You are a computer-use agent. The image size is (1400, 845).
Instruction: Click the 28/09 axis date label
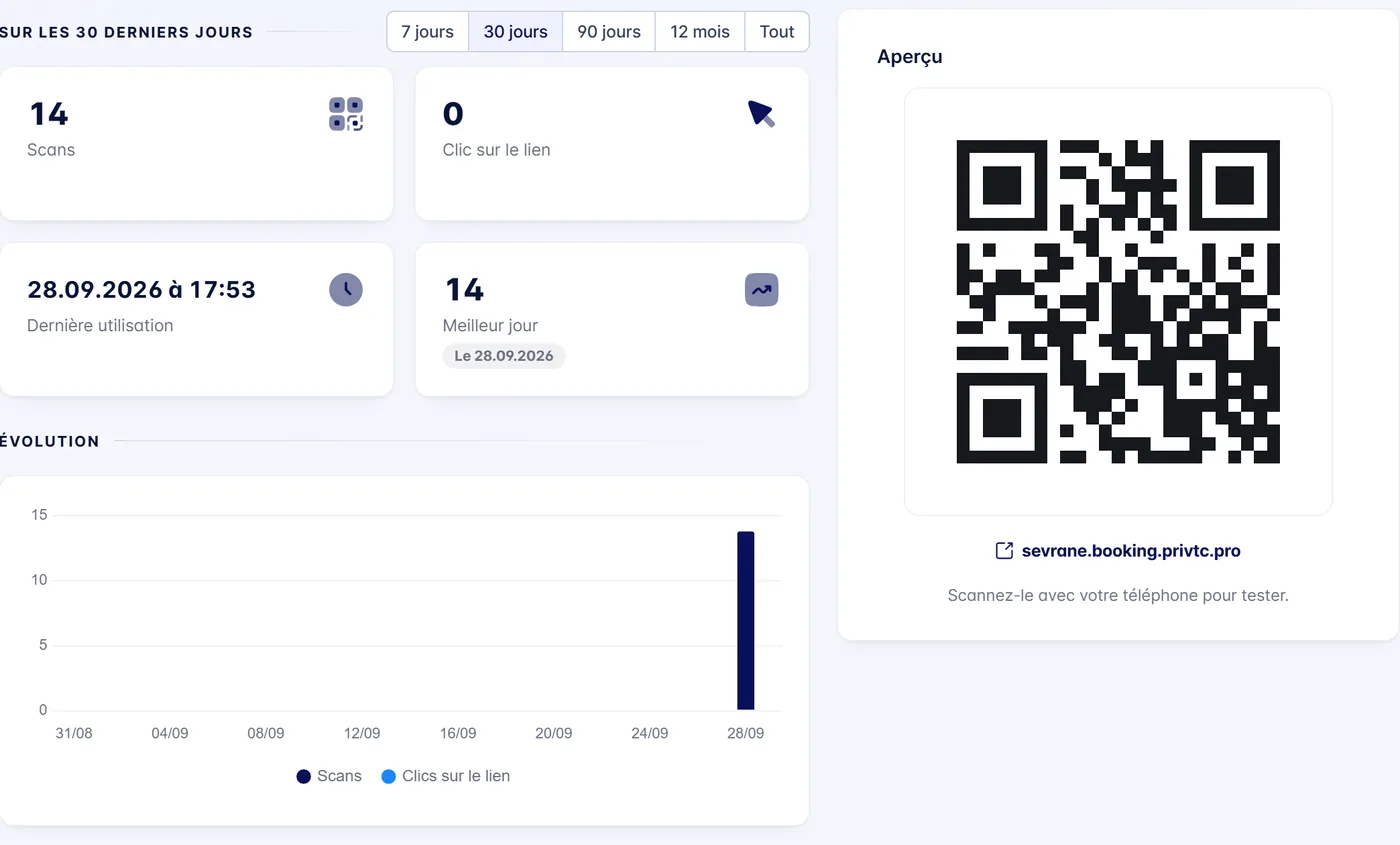746,733
